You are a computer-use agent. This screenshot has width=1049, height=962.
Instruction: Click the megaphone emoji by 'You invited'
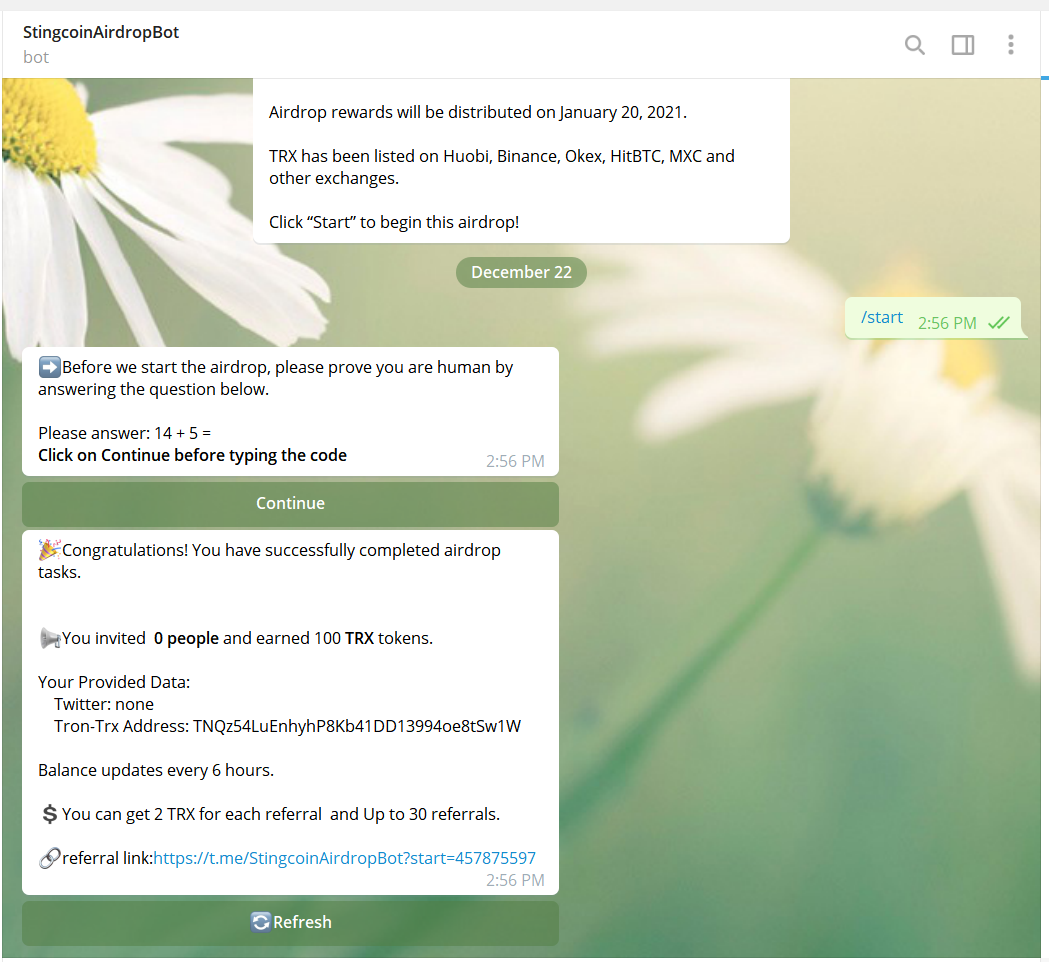click(x=50, y=638)
